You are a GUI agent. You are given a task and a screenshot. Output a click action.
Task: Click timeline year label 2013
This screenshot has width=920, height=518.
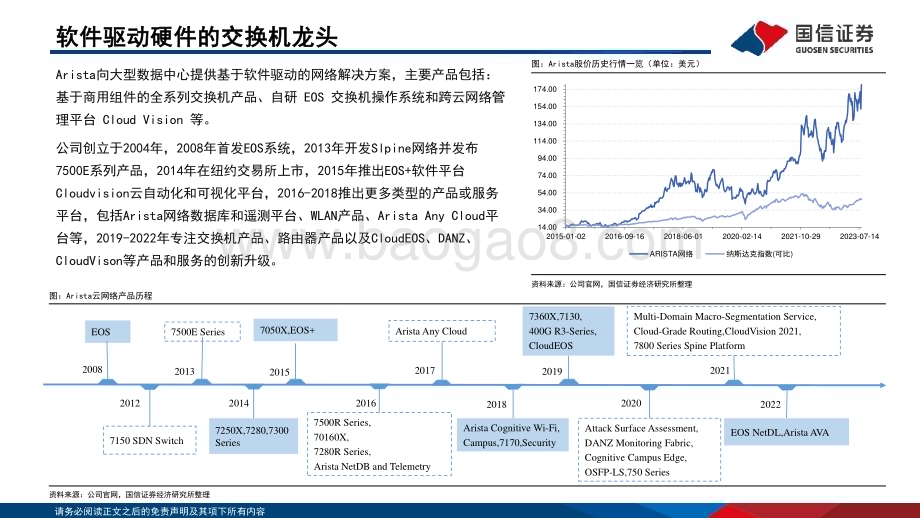point(184,371)
